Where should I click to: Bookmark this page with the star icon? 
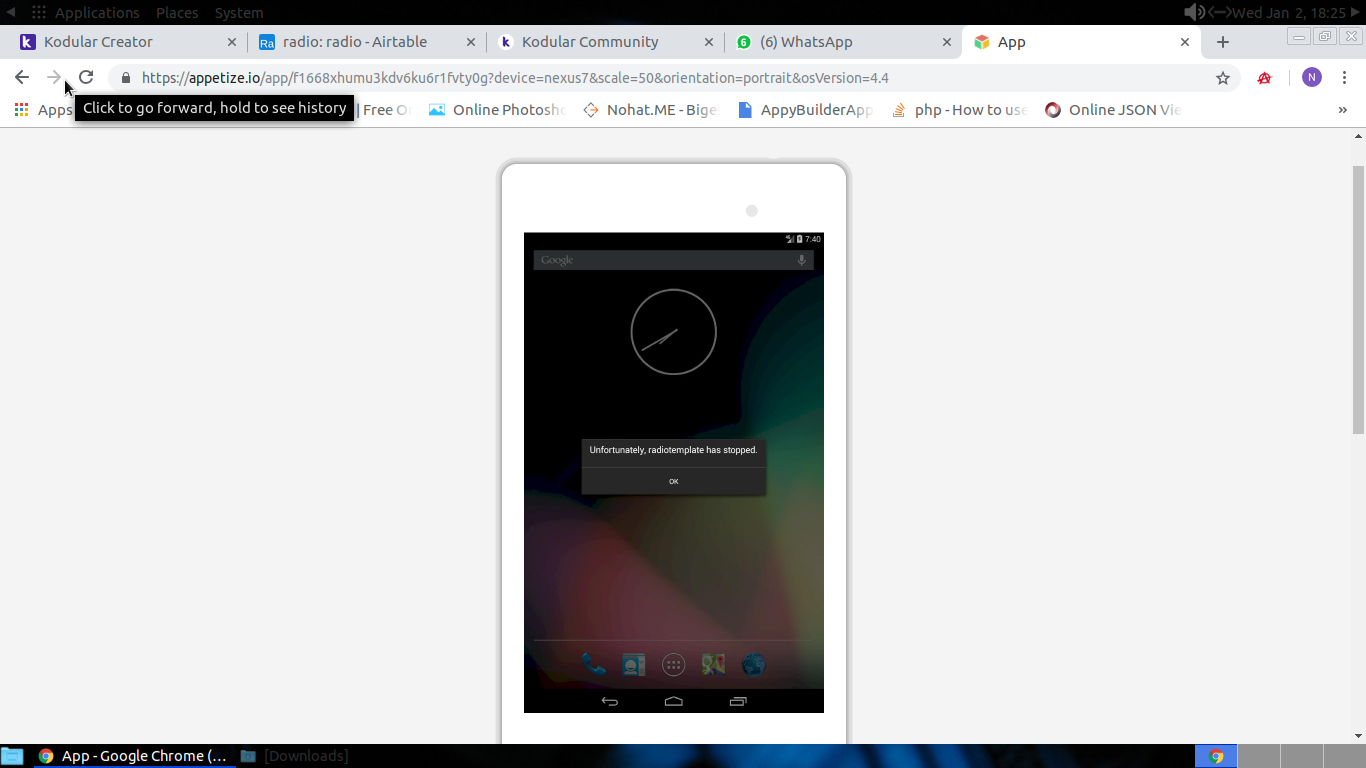[1222, 78]
